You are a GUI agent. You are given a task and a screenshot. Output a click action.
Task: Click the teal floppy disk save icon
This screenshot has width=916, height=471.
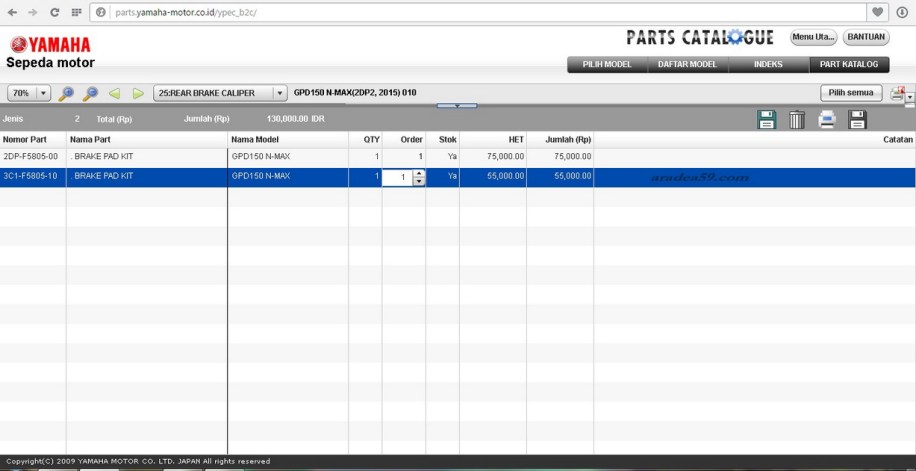coord(767,120)
